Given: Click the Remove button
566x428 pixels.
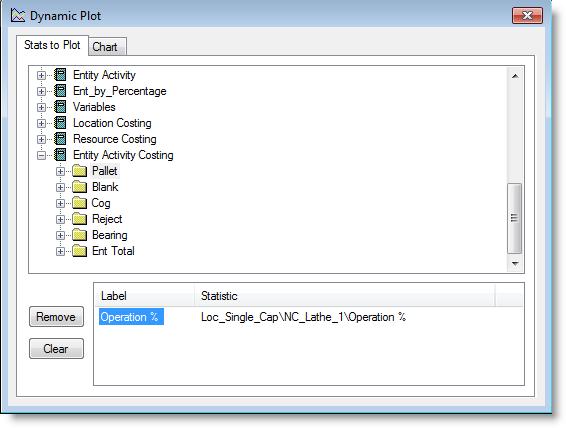Looking at the screenshot, I should click(56, 317).
